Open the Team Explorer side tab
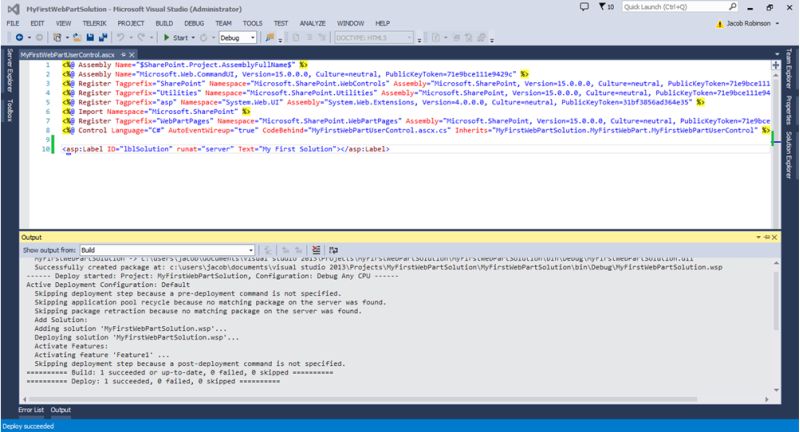The image size is (800, 432). [789, 68]
